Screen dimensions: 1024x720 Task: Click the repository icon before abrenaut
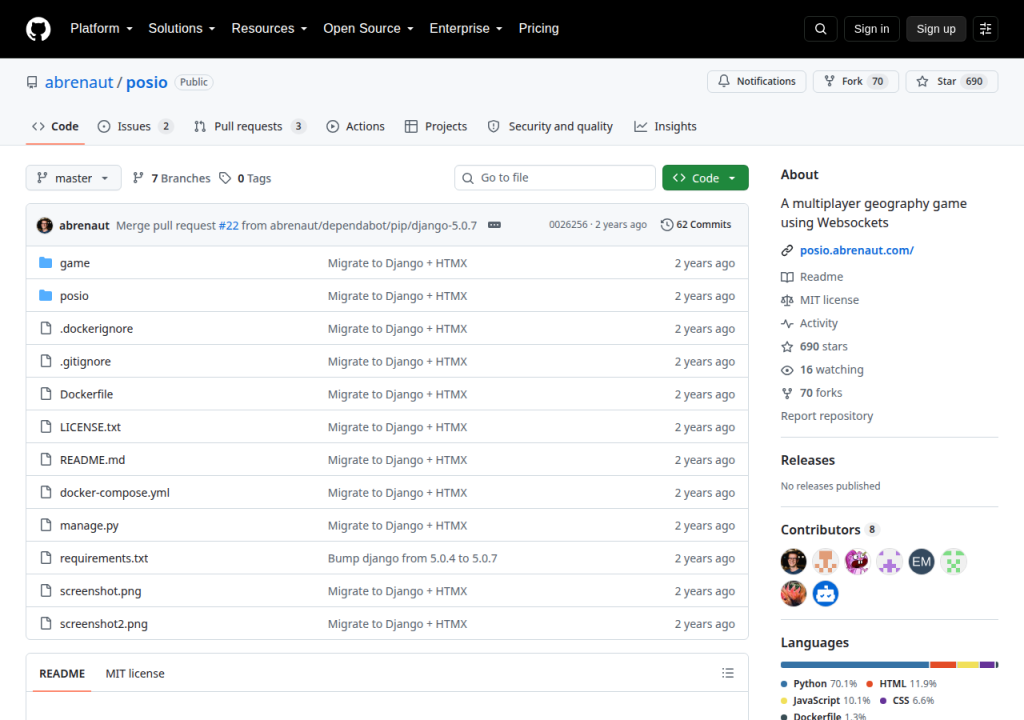tap(32, 82)
